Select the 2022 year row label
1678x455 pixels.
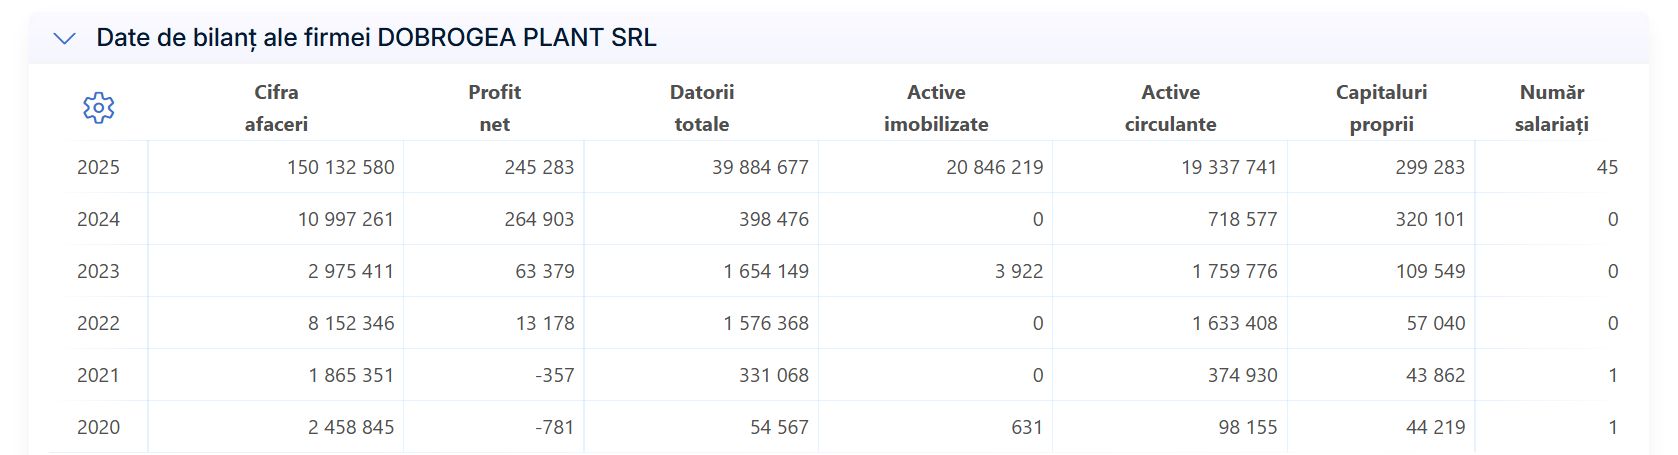coord(98,323)
